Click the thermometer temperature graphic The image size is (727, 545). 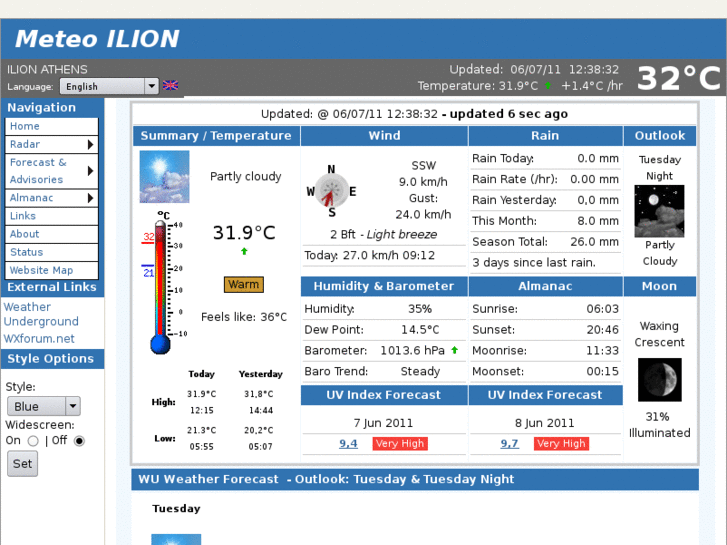click(163, 283)
